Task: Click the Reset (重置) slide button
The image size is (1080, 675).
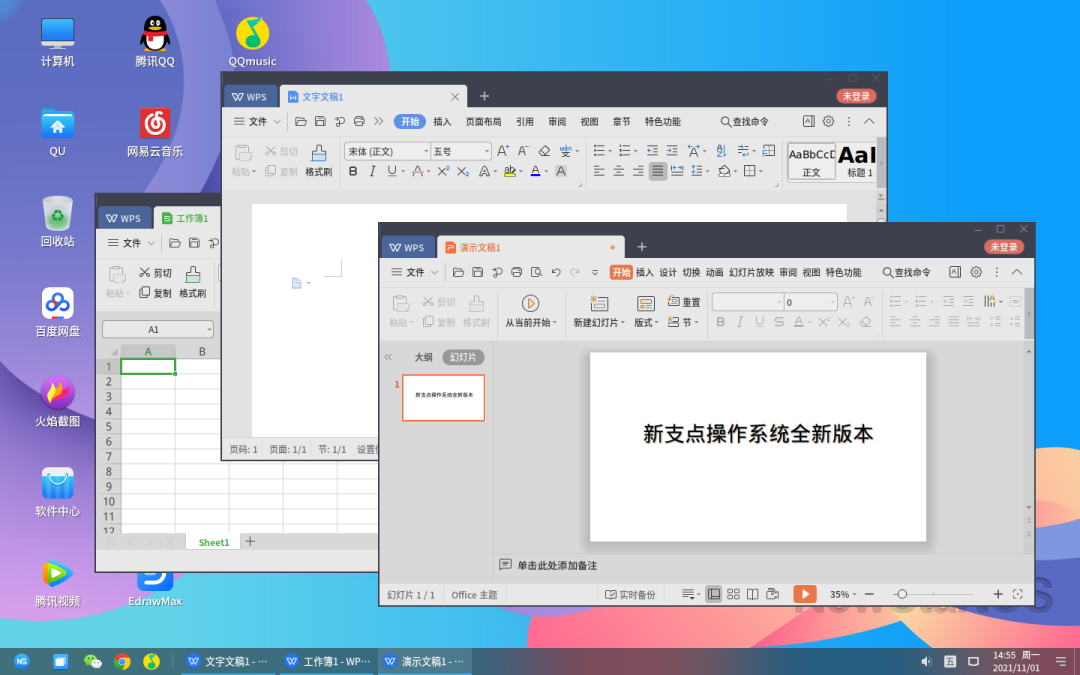Action: 684,302
